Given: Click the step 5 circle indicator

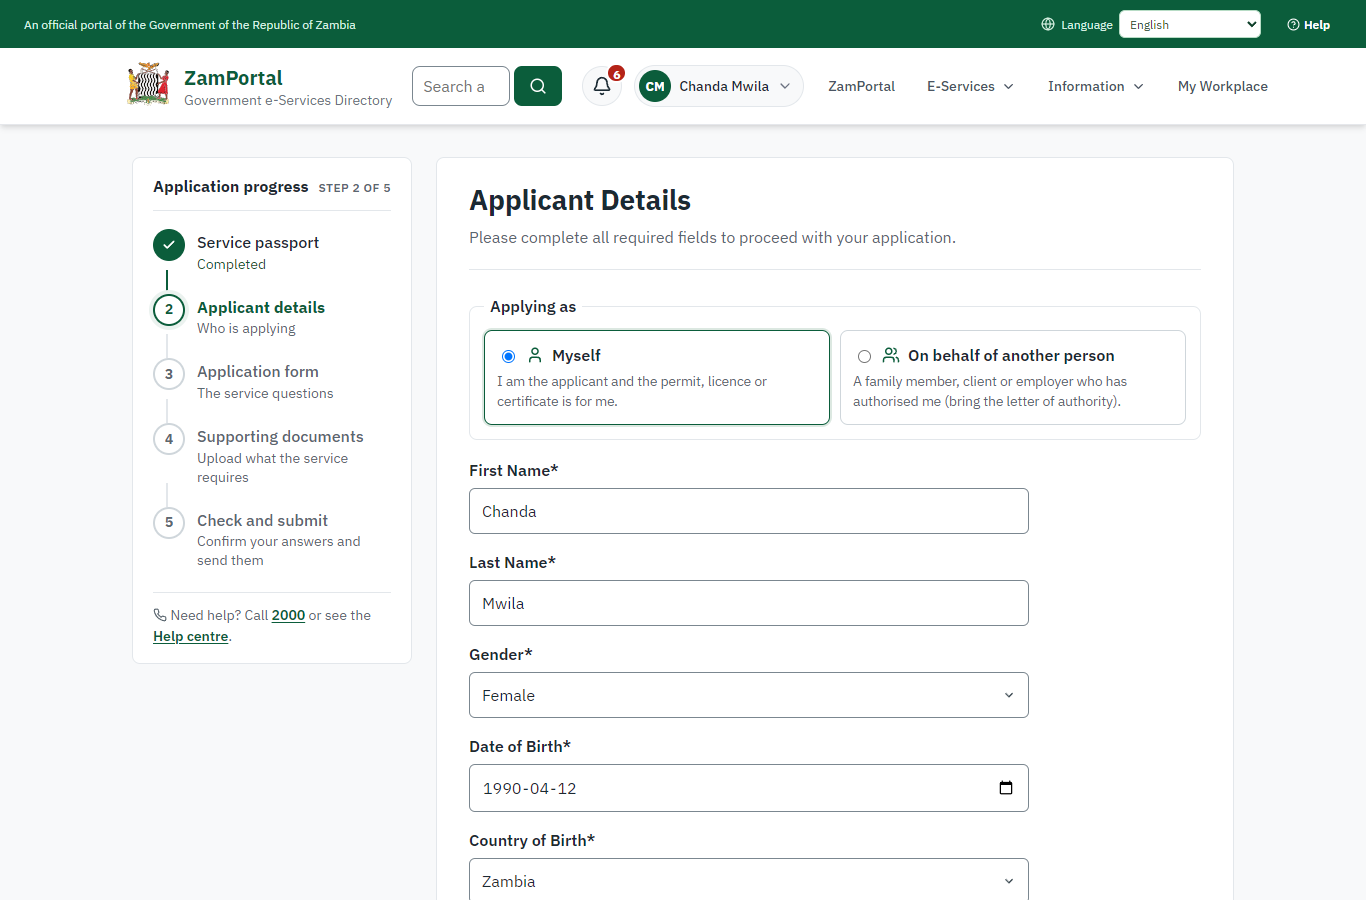Looking at the screenshot, I should pos(169,522).
